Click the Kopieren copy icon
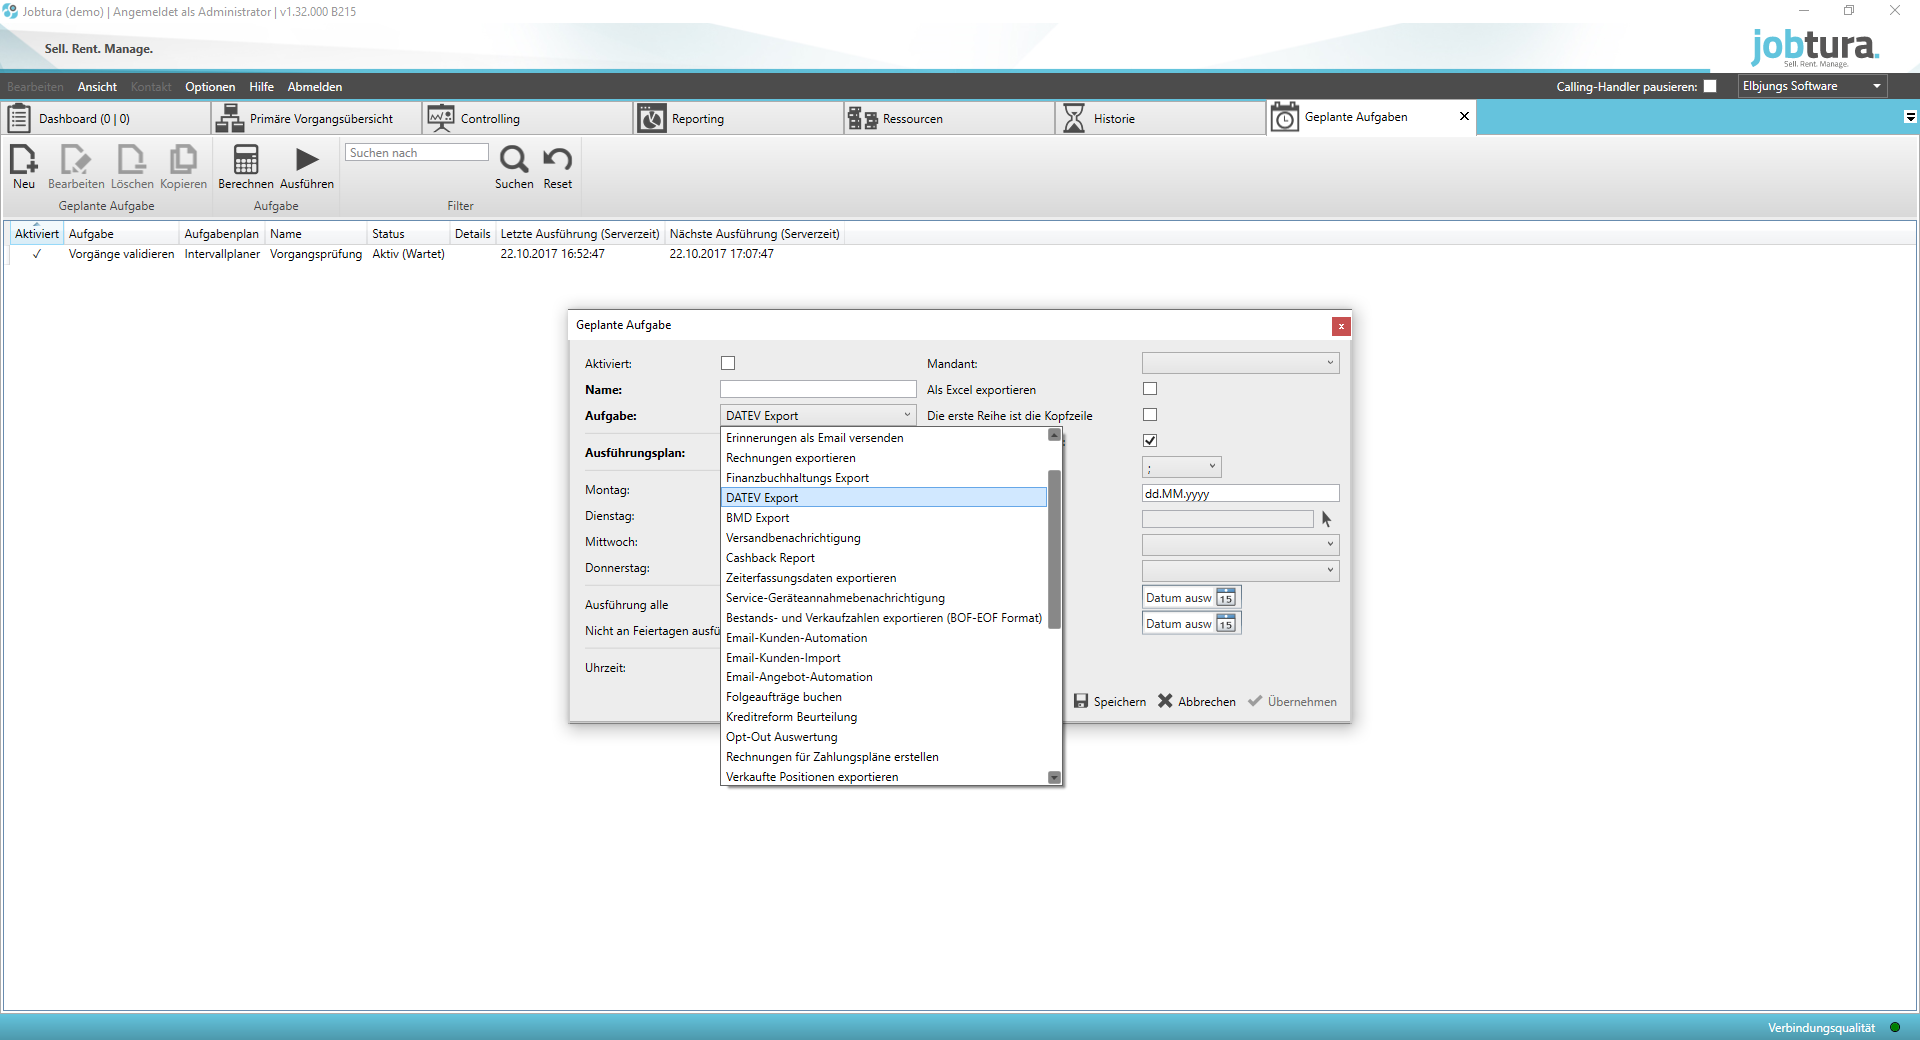The image size is (1920, 1040). pyautogui.click(x=183, y=159)
